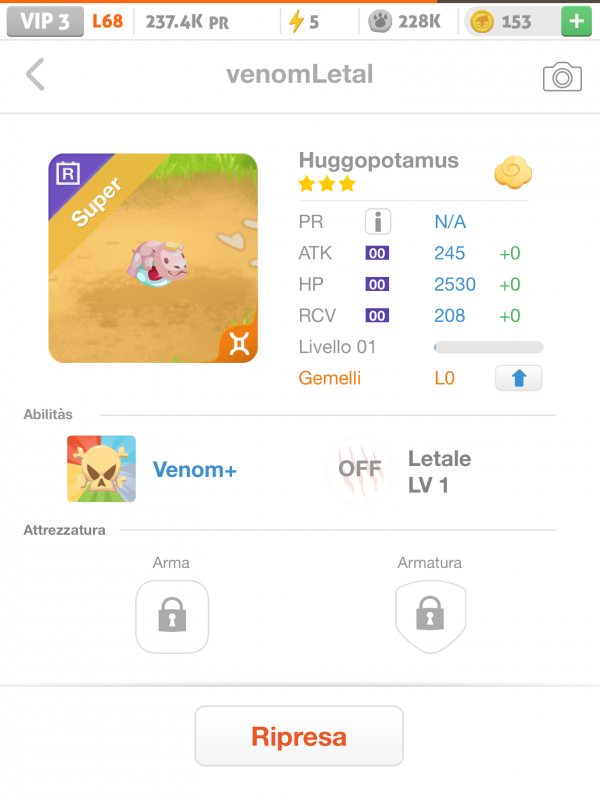Tap the PR info icon
This screenshot has height=800, width=600.
point(377,222)
